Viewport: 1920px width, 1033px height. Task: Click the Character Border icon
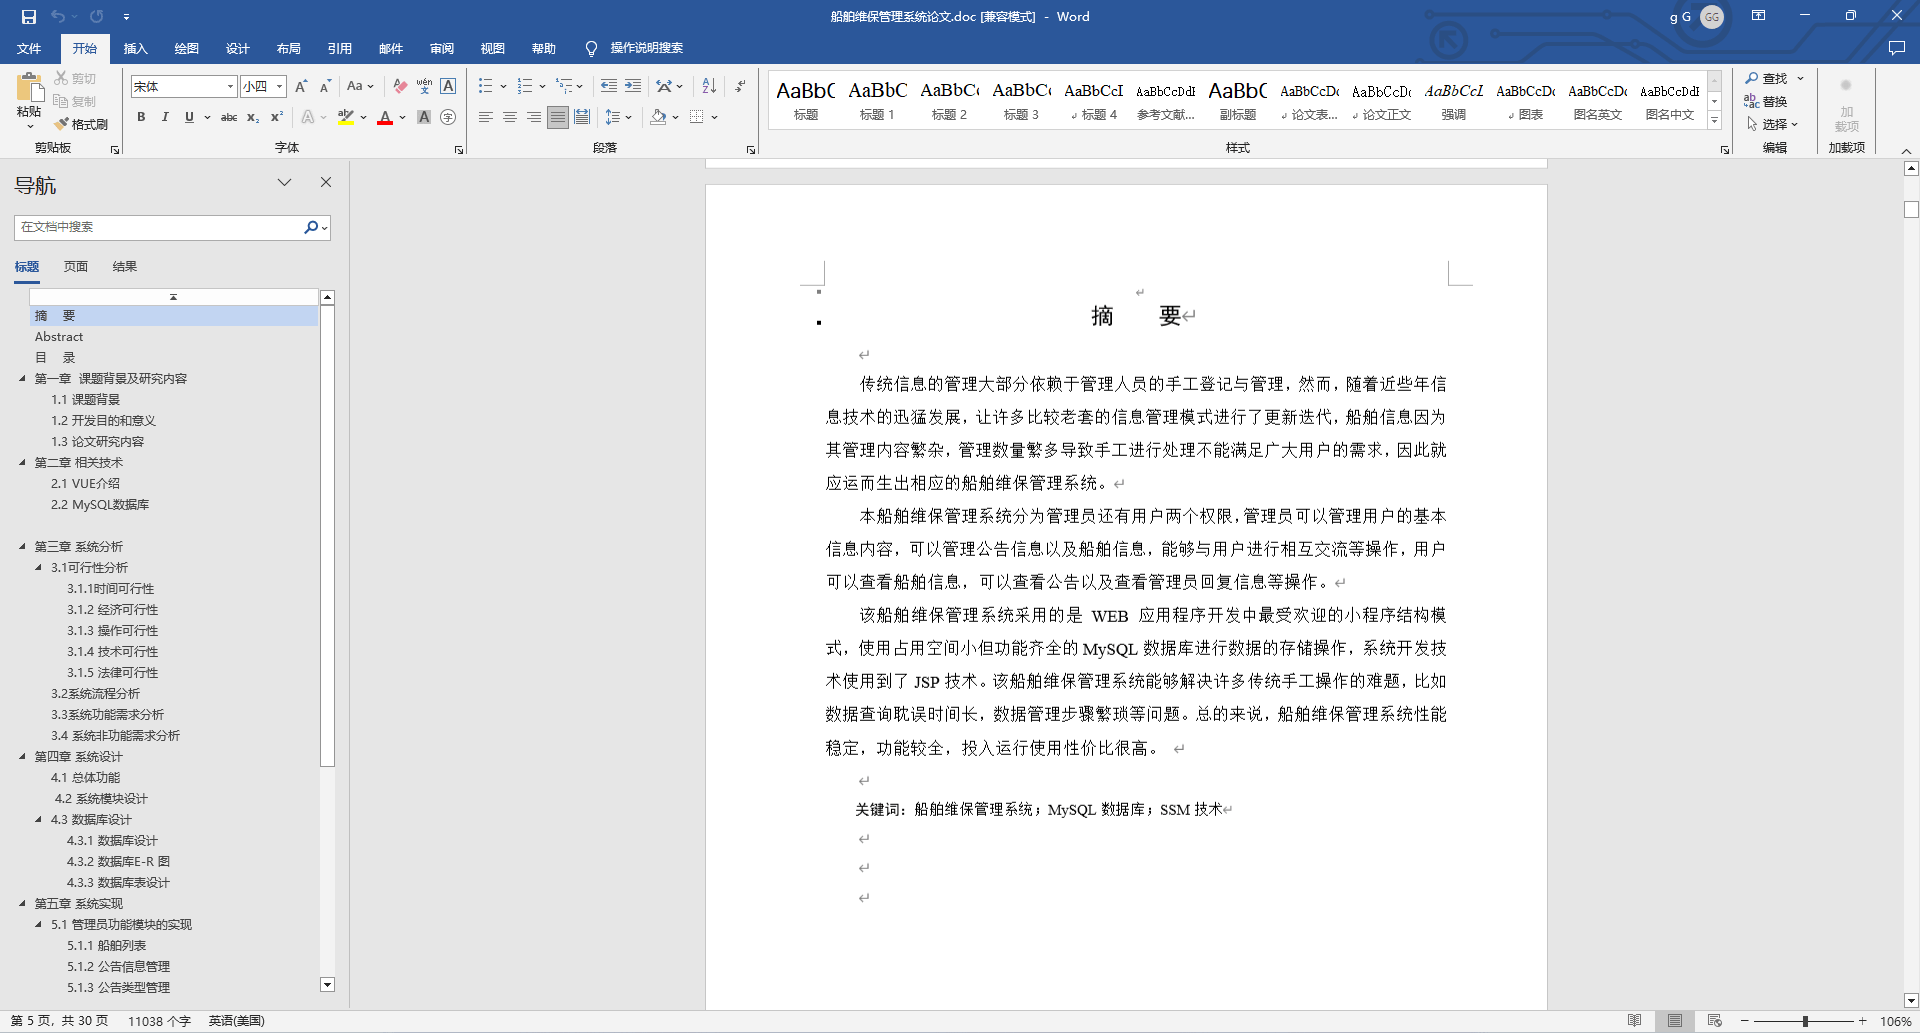pos(447,86)
